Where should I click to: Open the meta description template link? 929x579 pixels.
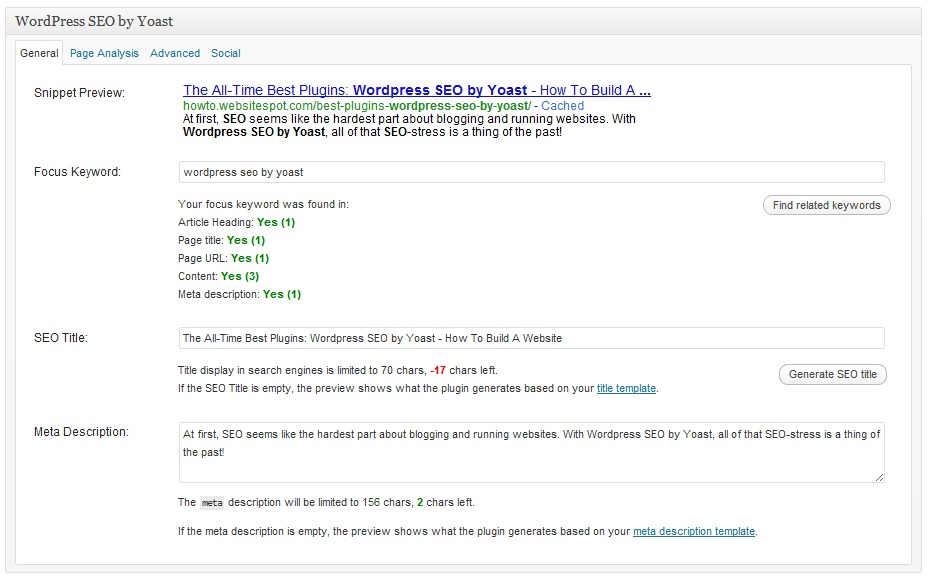pos(694,531)
